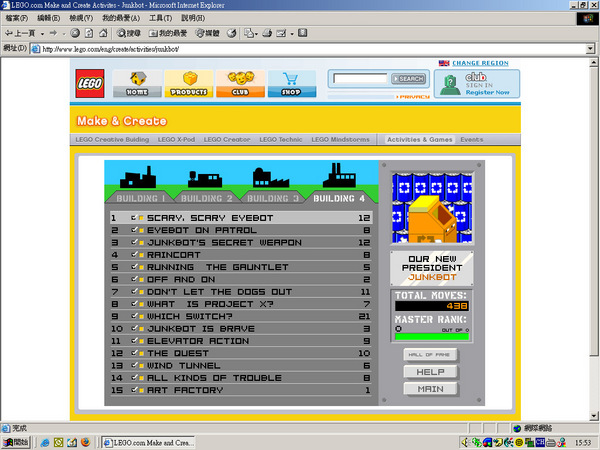This screenshot has height=450, width=600.
Task: Toggle checkmark on The Quest level
Action: 134,353
